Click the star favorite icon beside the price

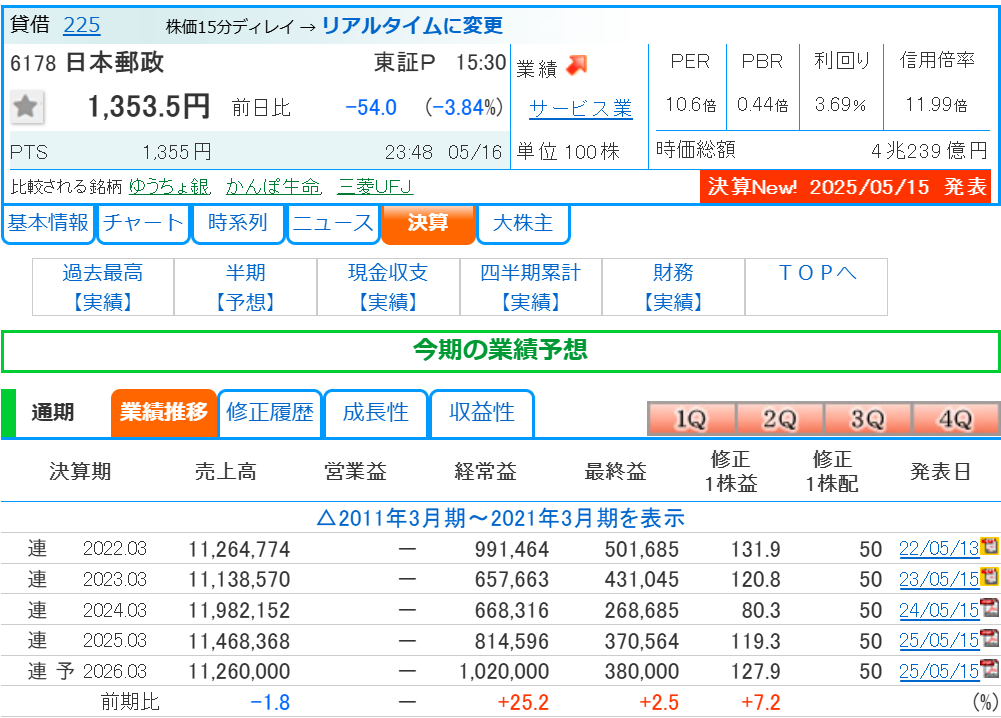click(27, 107)
